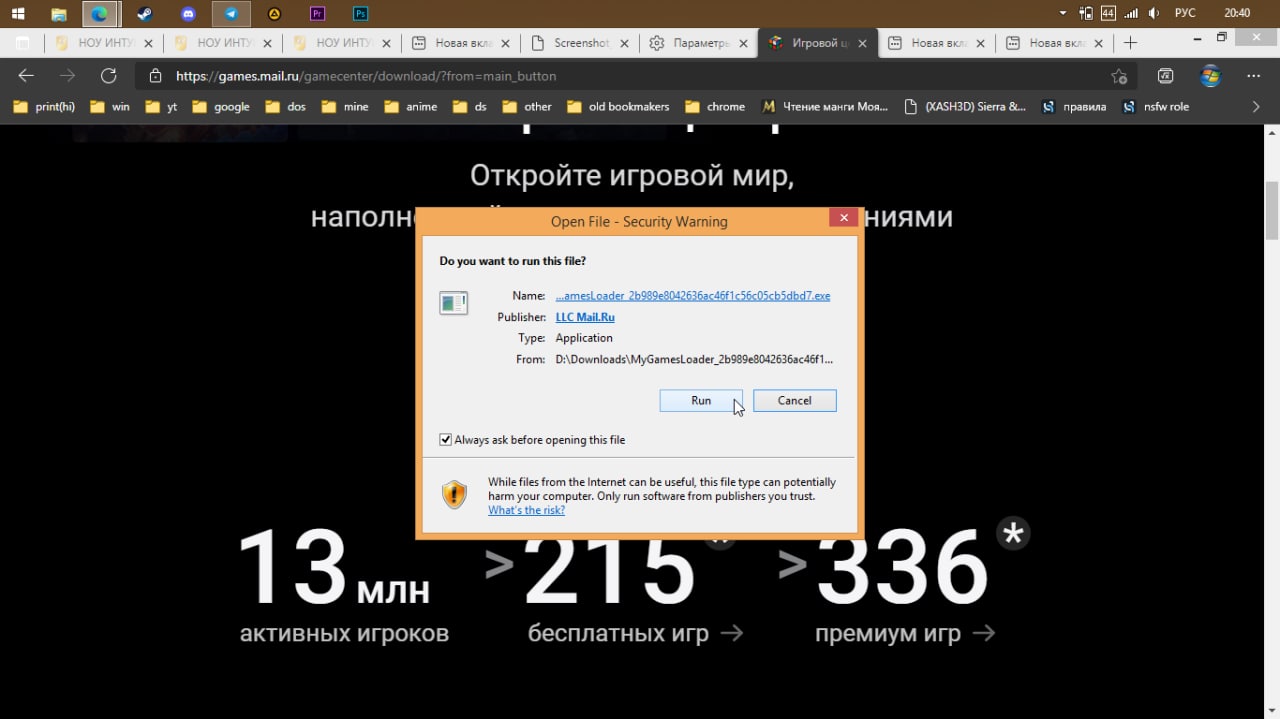Click the network signal tray icon
The width and height of the screenshot is (1280, 719).
1131,13
